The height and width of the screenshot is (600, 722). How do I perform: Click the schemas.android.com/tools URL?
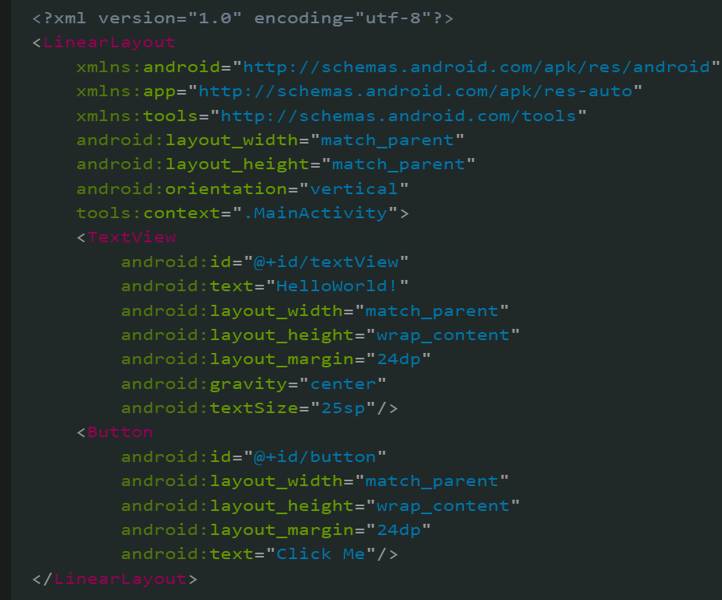pos(398,116)
